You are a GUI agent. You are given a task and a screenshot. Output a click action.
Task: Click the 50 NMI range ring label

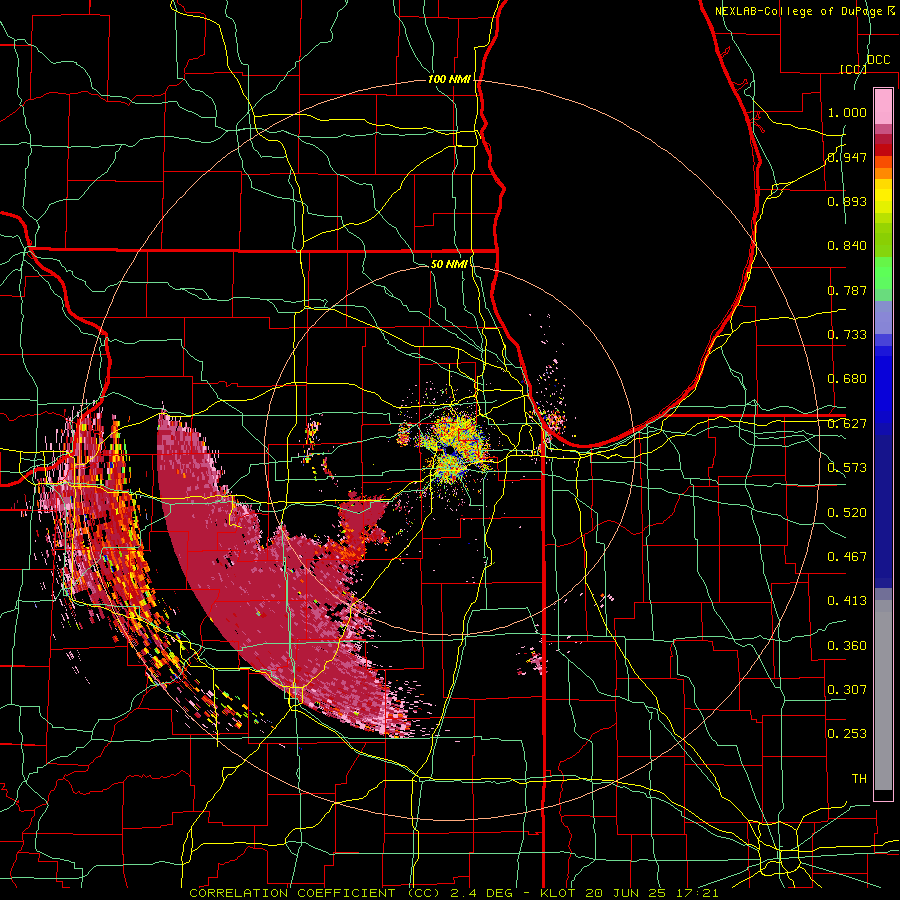tap(449, 264)
